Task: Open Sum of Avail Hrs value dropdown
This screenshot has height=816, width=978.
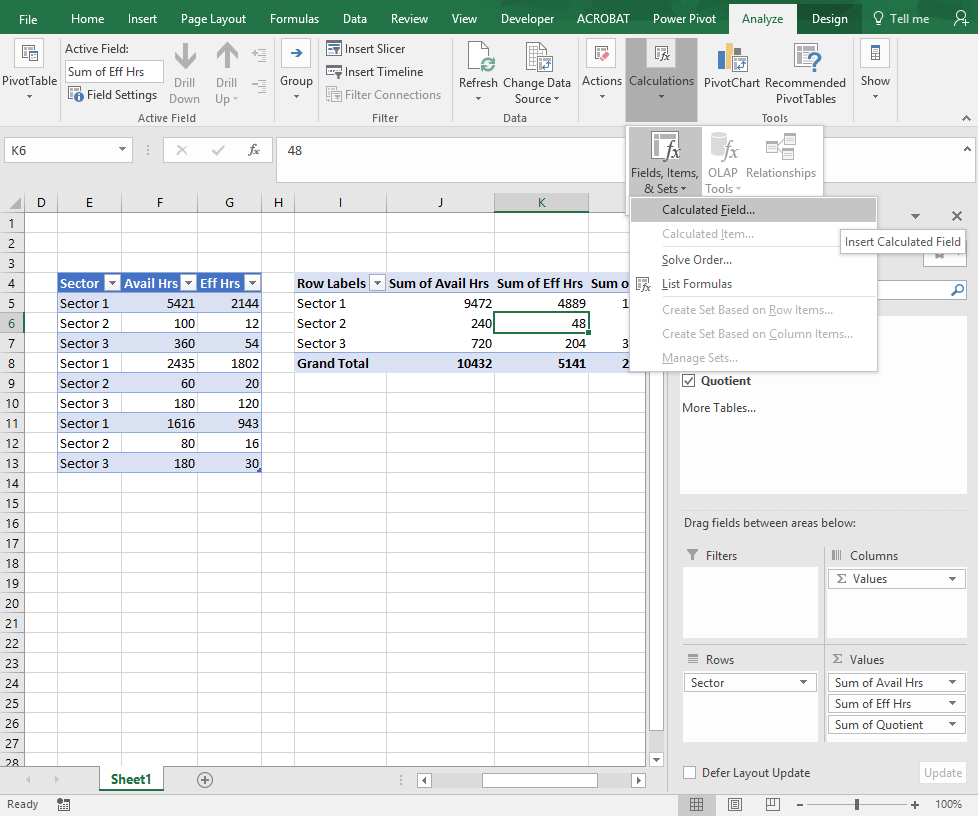Action: (x=952, y=682)
